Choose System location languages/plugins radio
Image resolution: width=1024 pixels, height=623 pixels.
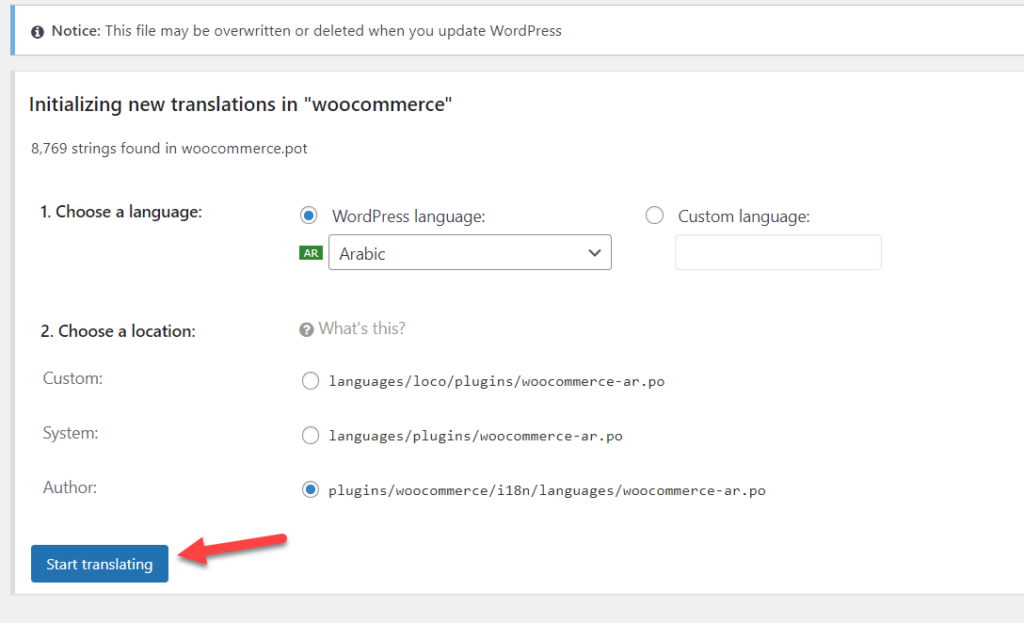point(310,436)
